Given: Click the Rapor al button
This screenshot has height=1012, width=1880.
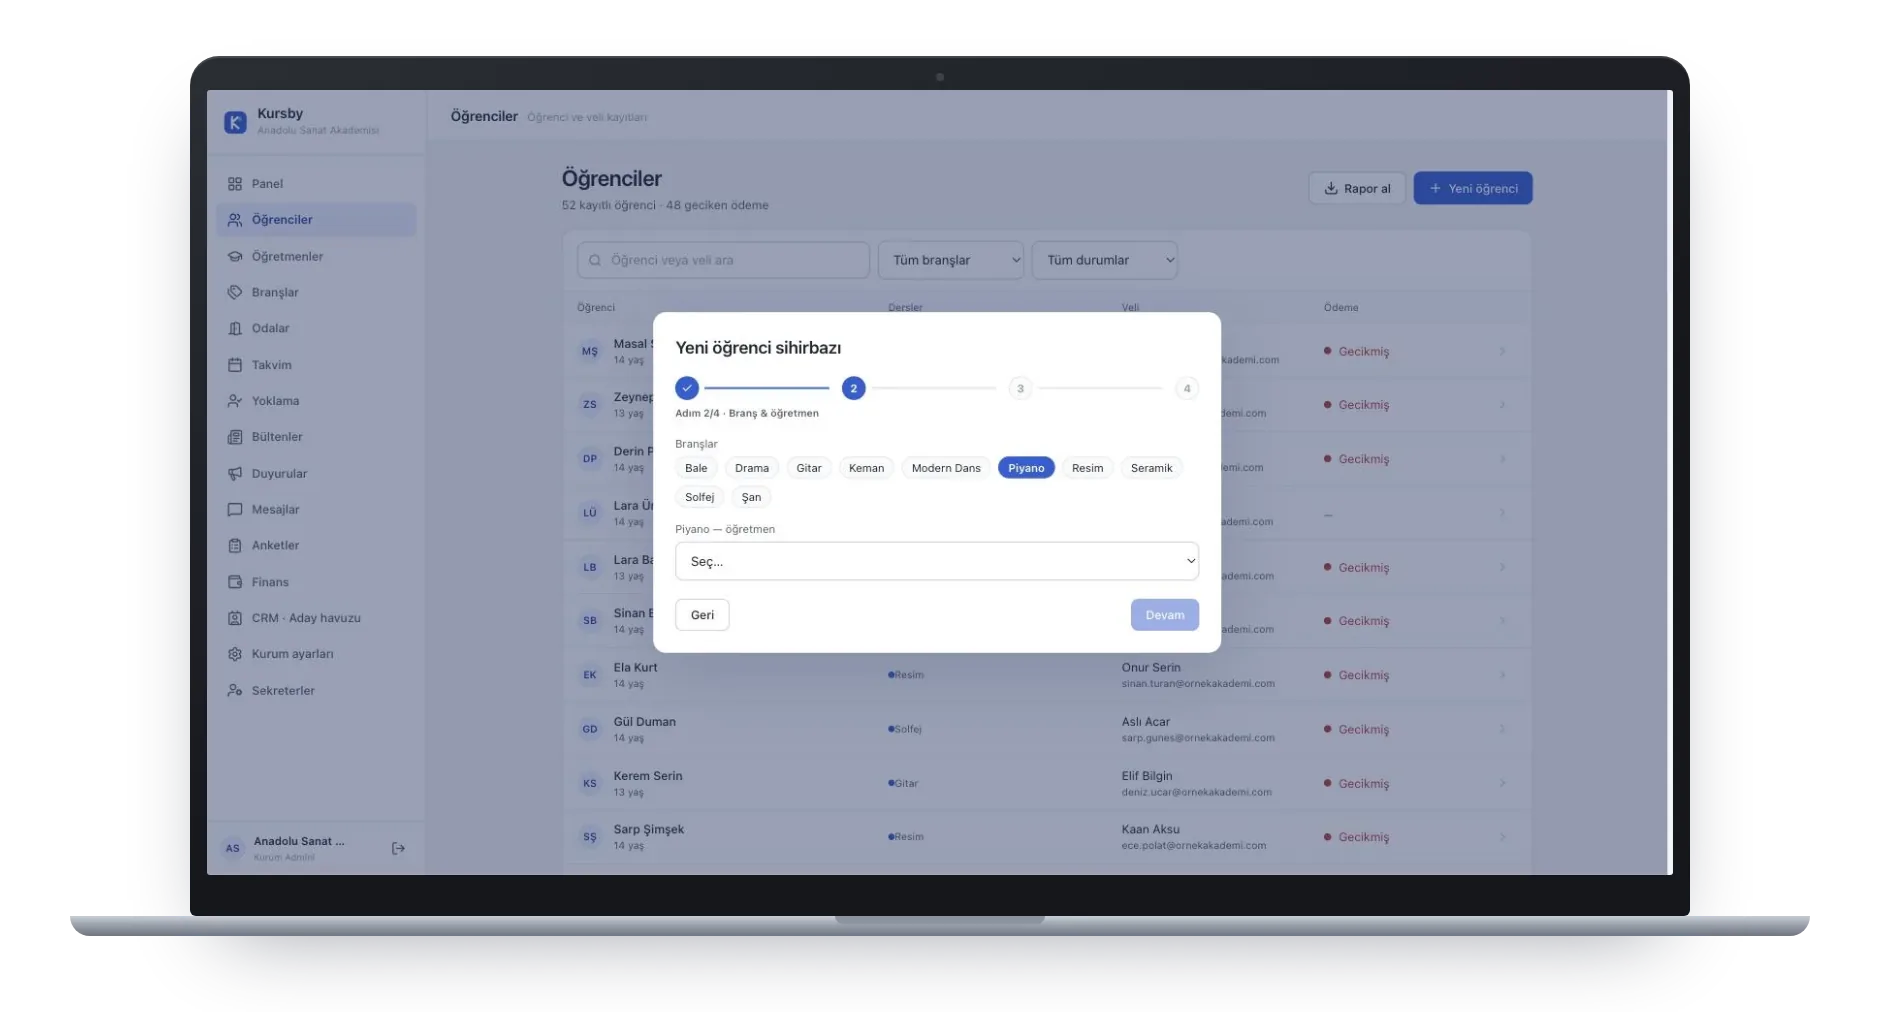Looking at the screenshot, I should tap(1357, 188).
